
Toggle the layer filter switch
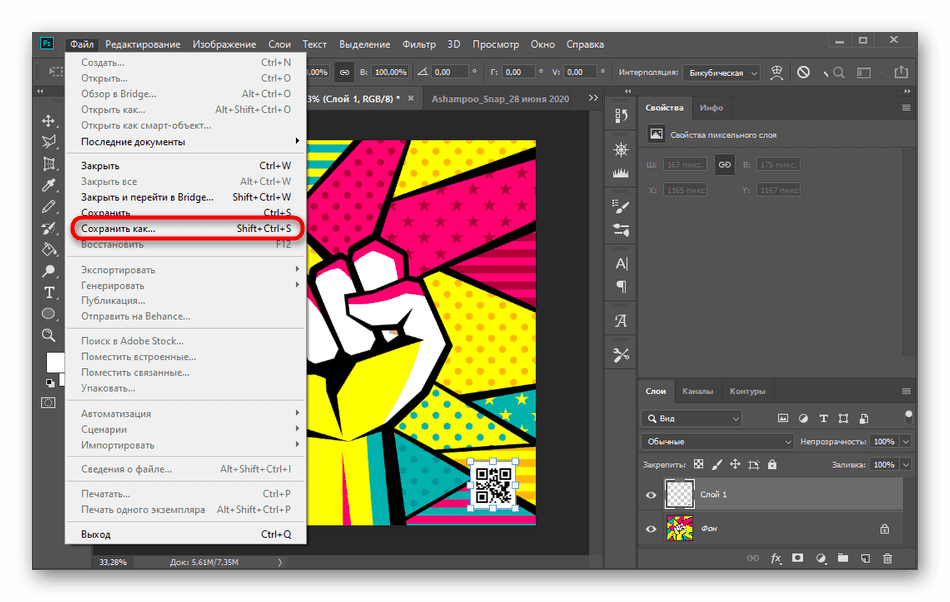point(908,417)
